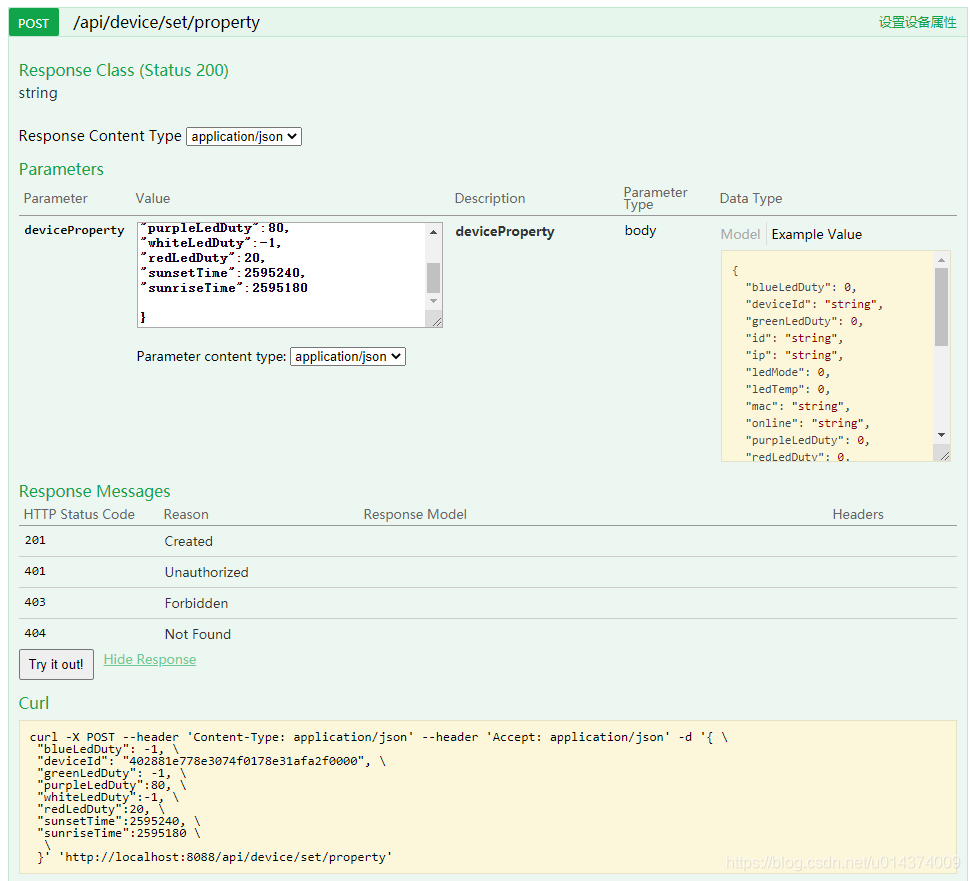970x881 pixels.
Task: Click the green POST method badge
Action: pos(33,23)
